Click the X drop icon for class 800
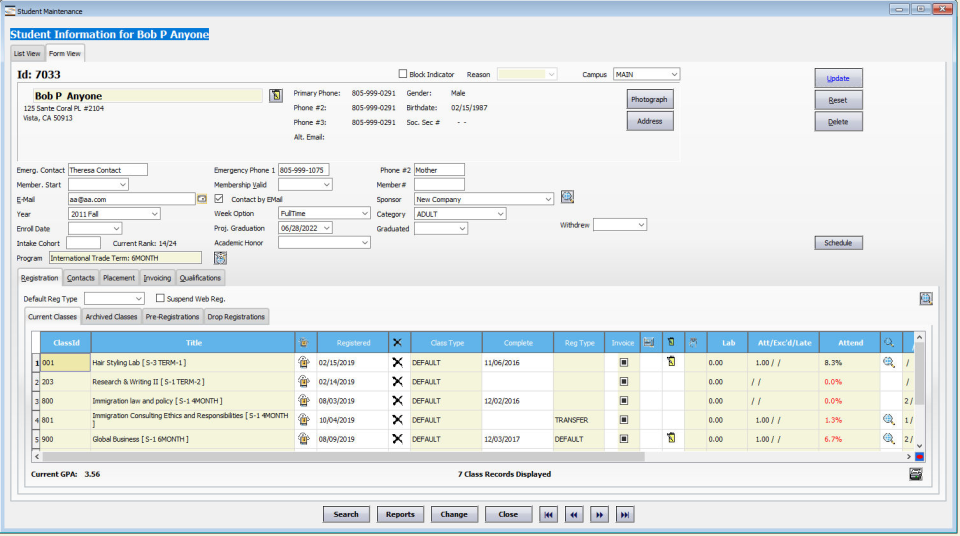The width and height of the screenshot is (960, 536). point(397,401)
